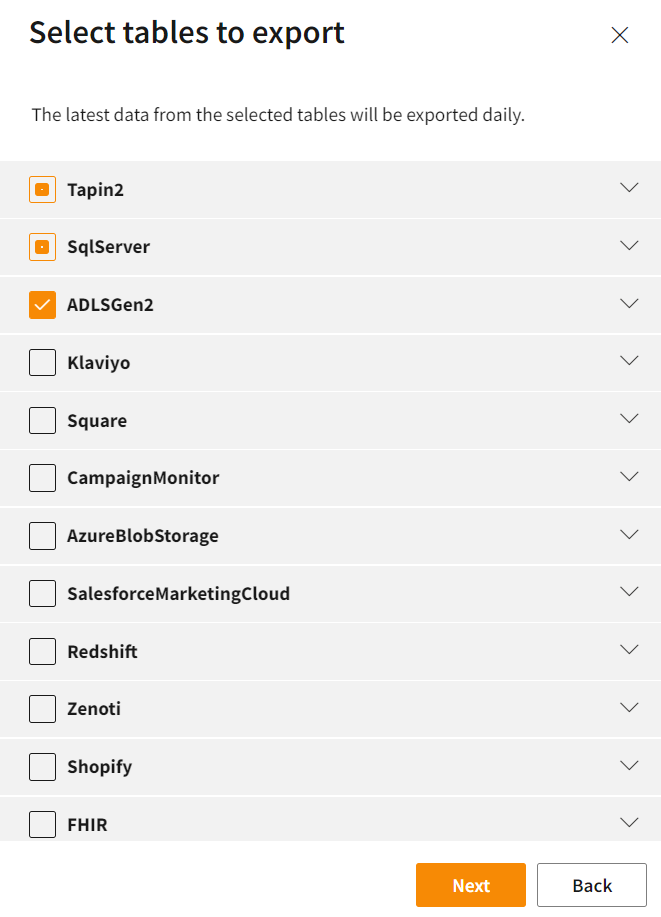Viewport: 661px width, 917px height.
Task: Expand the Tapin2 table list chevron
Action: 629,188
